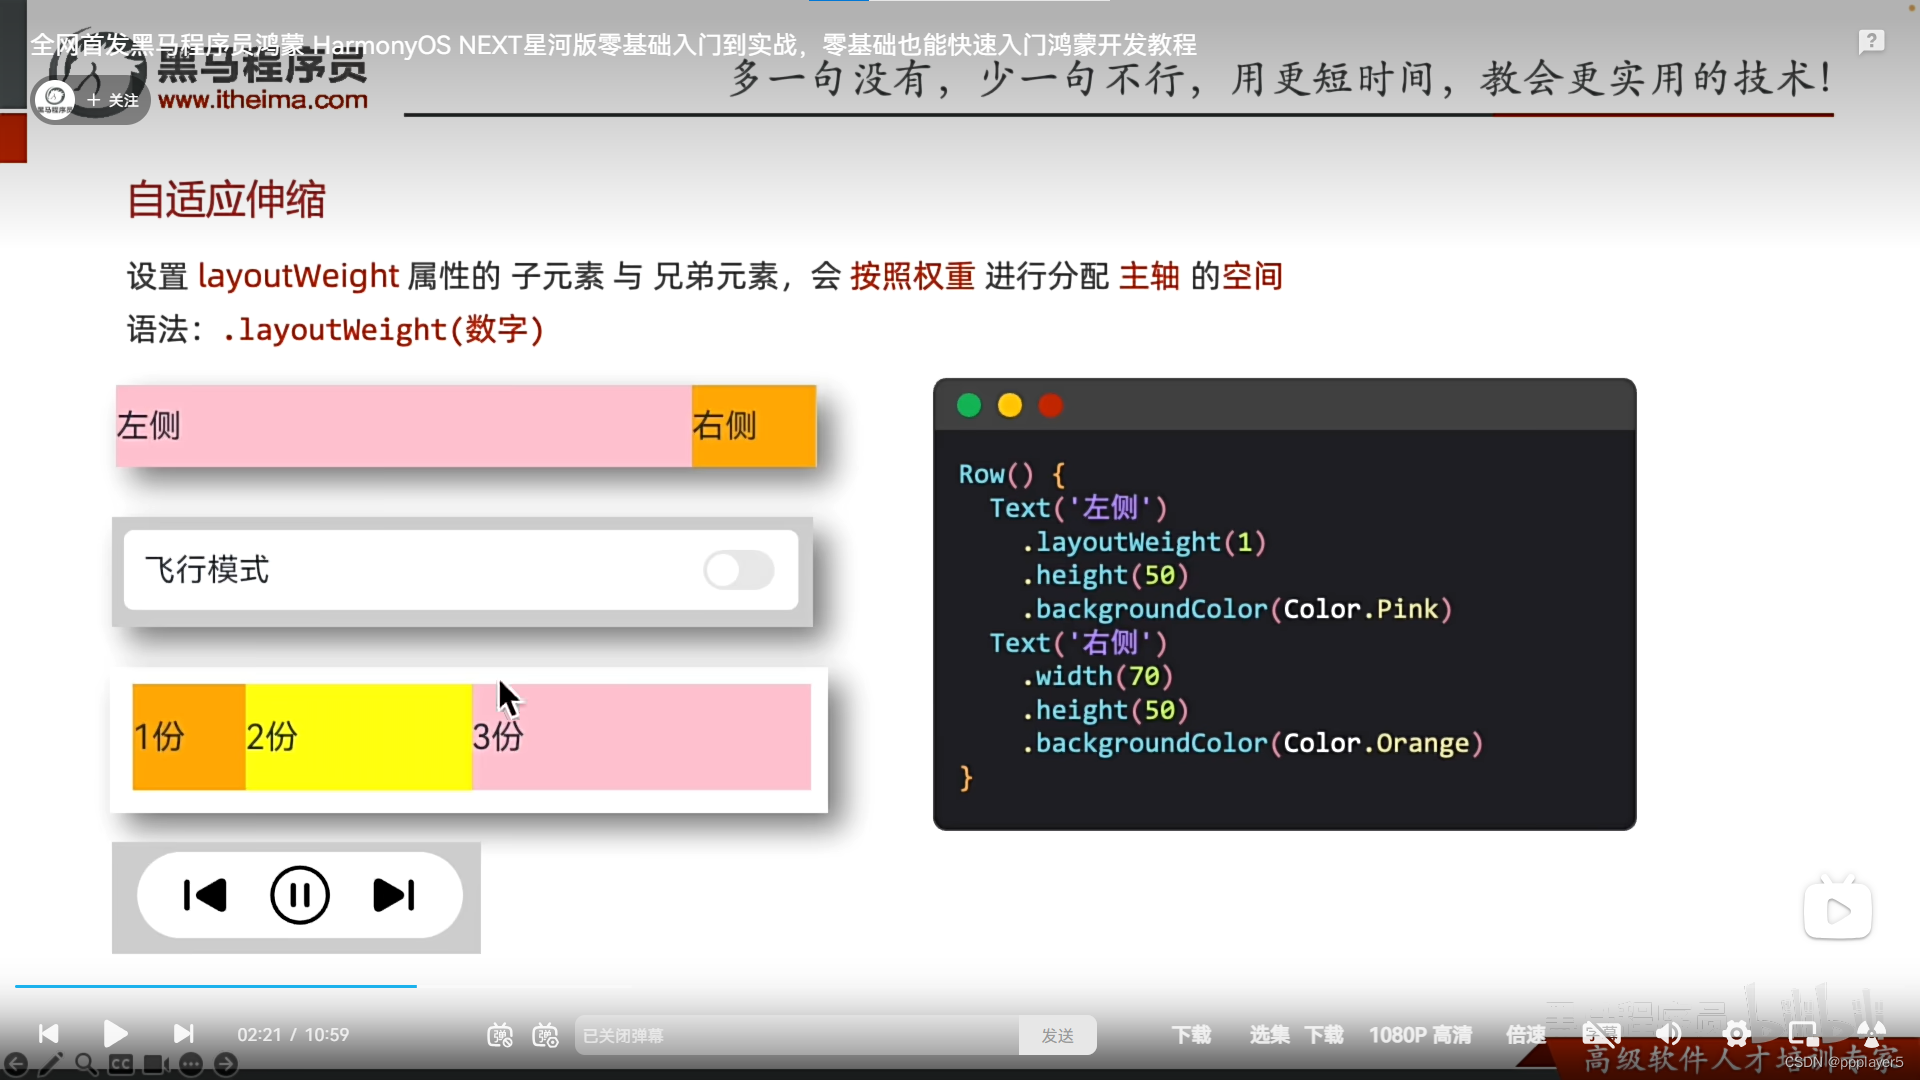Click the first 下载 download button
1920x1080 pixels.
click(1191, 1035)
